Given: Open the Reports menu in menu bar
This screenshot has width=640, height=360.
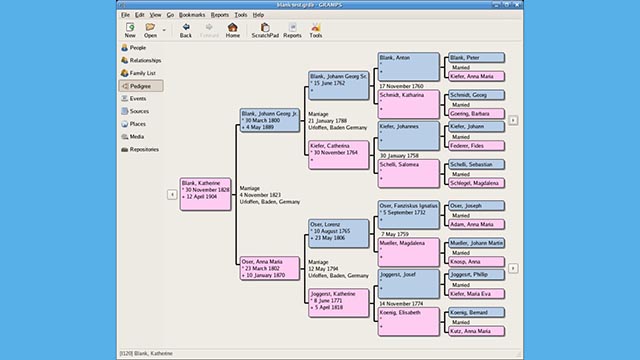Looking at the screenshot, I should pyautogui.click(x=220, y=15).
